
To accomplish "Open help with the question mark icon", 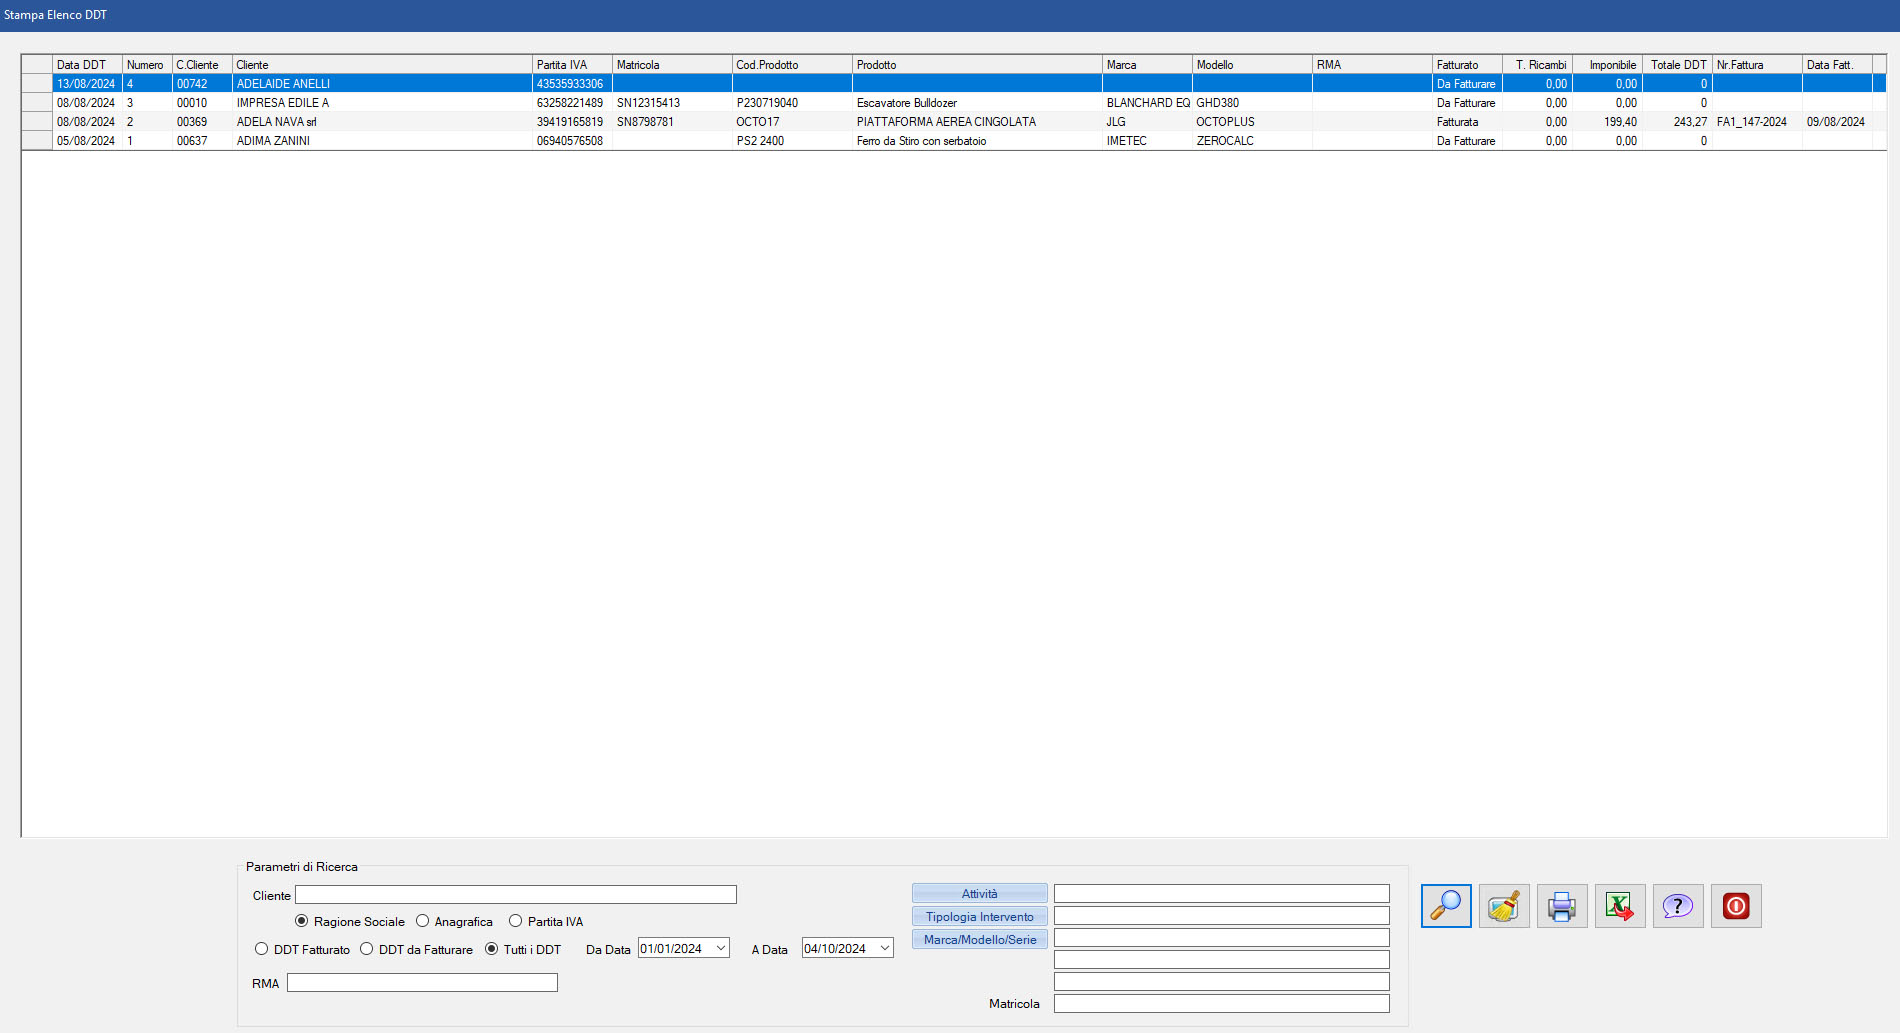I will point(1678,906).
